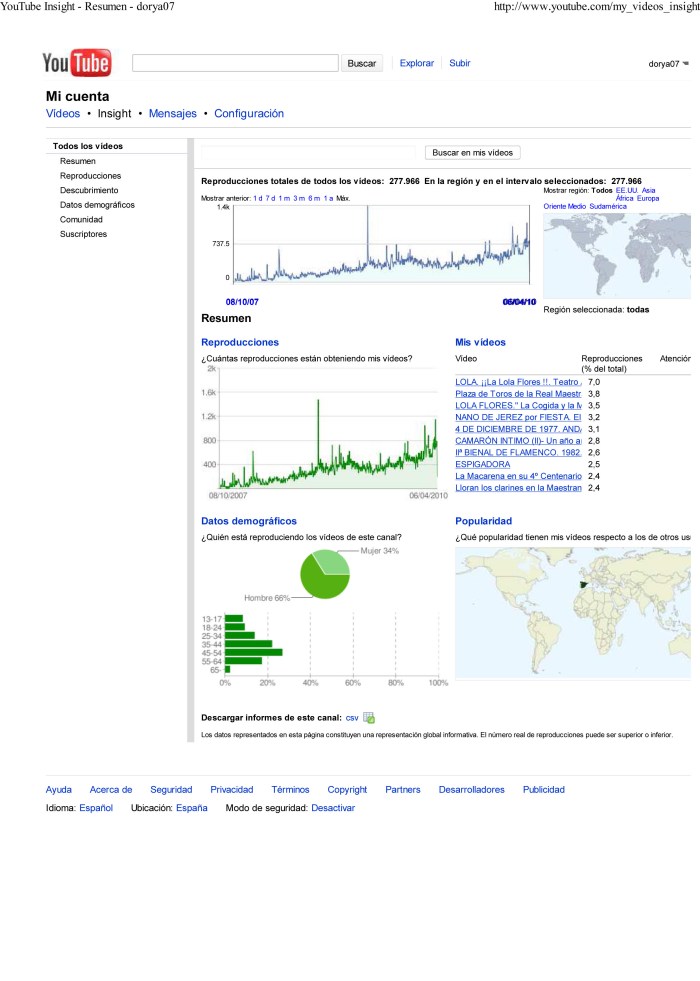Click in the top search input field
The width and height of the screenshot is (700, 981).
coord(235,63)
